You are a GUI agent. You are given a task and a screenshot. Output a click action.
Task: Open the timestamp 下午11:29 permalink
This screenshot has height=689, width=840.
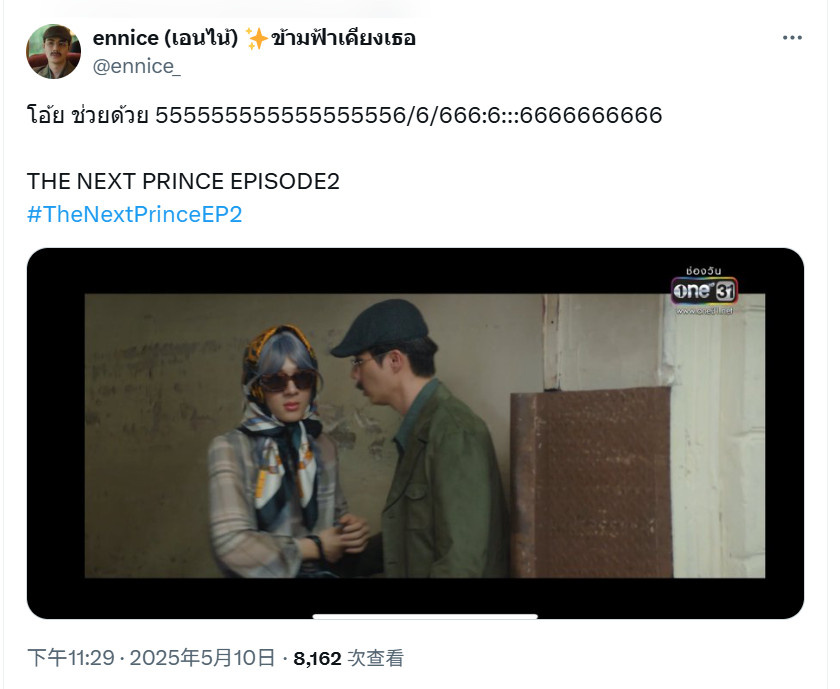pyautogui.click(x=71, y=658)
